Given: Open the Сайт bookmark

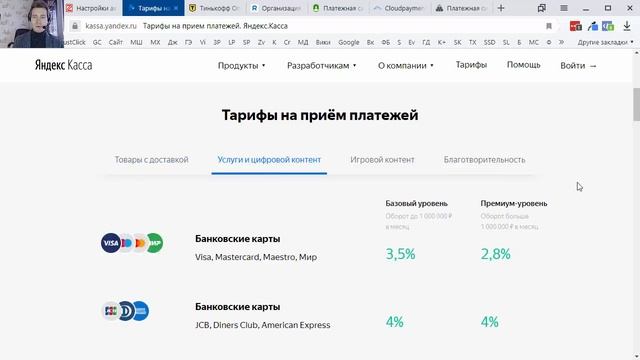Looking at the screenshot, I should [116, 42].
